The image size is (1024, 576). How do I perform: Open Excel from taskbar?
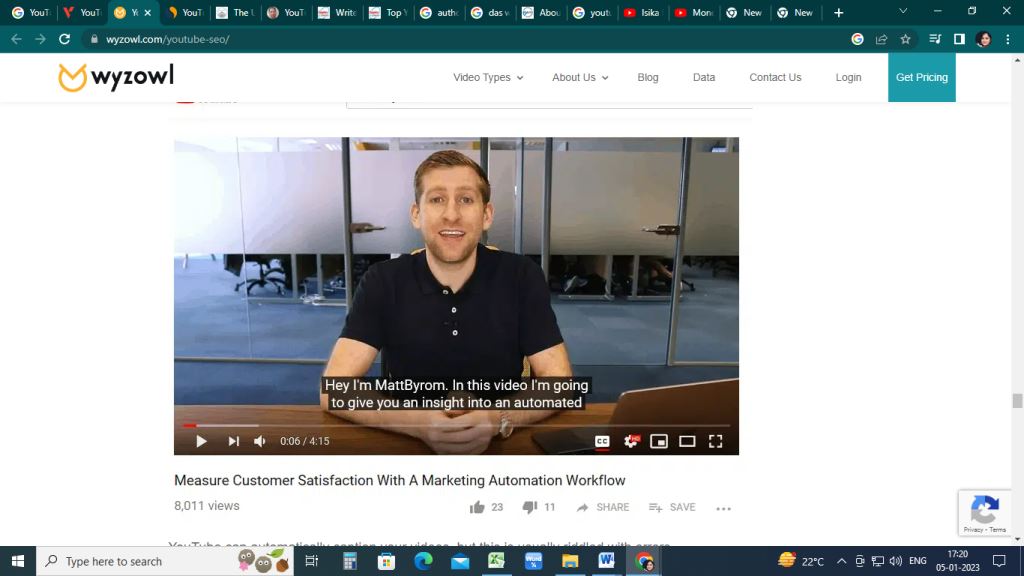[496, 561]
